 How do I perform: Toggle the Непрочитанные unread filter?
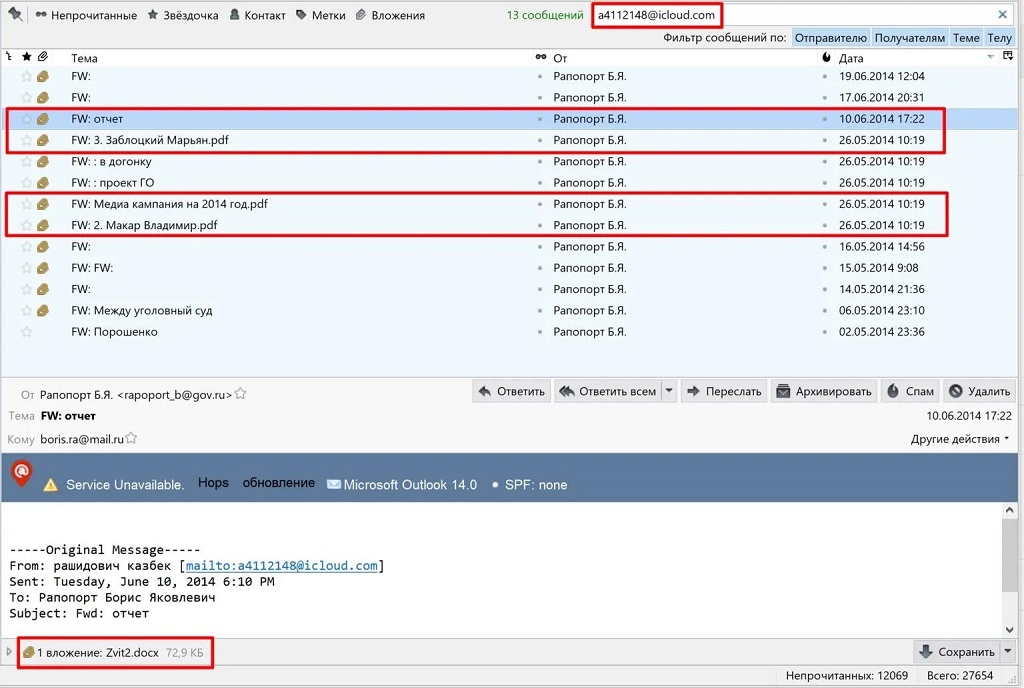[85, 16]
